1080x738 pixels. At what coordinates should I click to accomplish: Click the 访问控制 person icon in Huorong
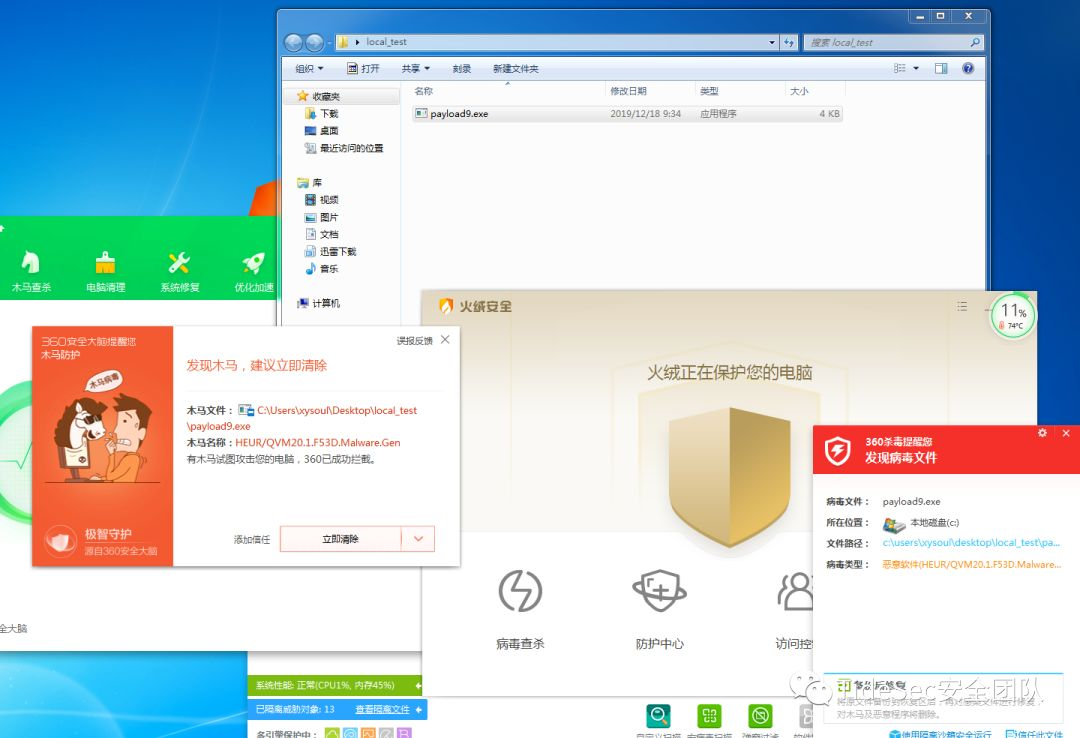click(796, 591)
